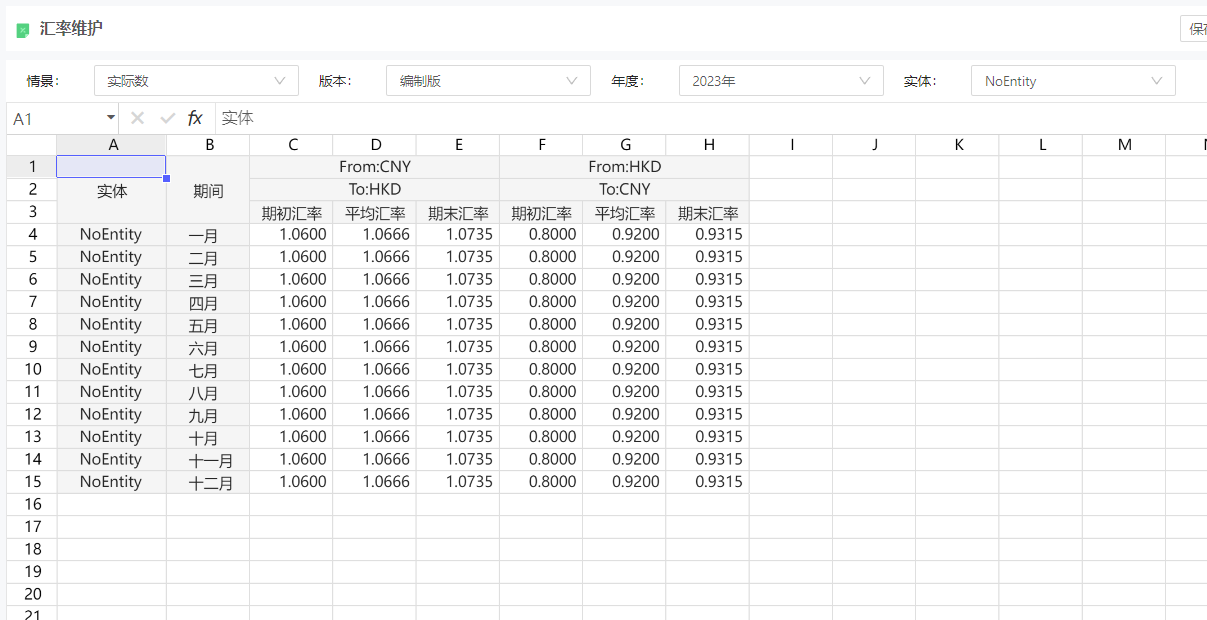
Task: Click the confirm checkmark in formula bar
Action: pos(167,118)
